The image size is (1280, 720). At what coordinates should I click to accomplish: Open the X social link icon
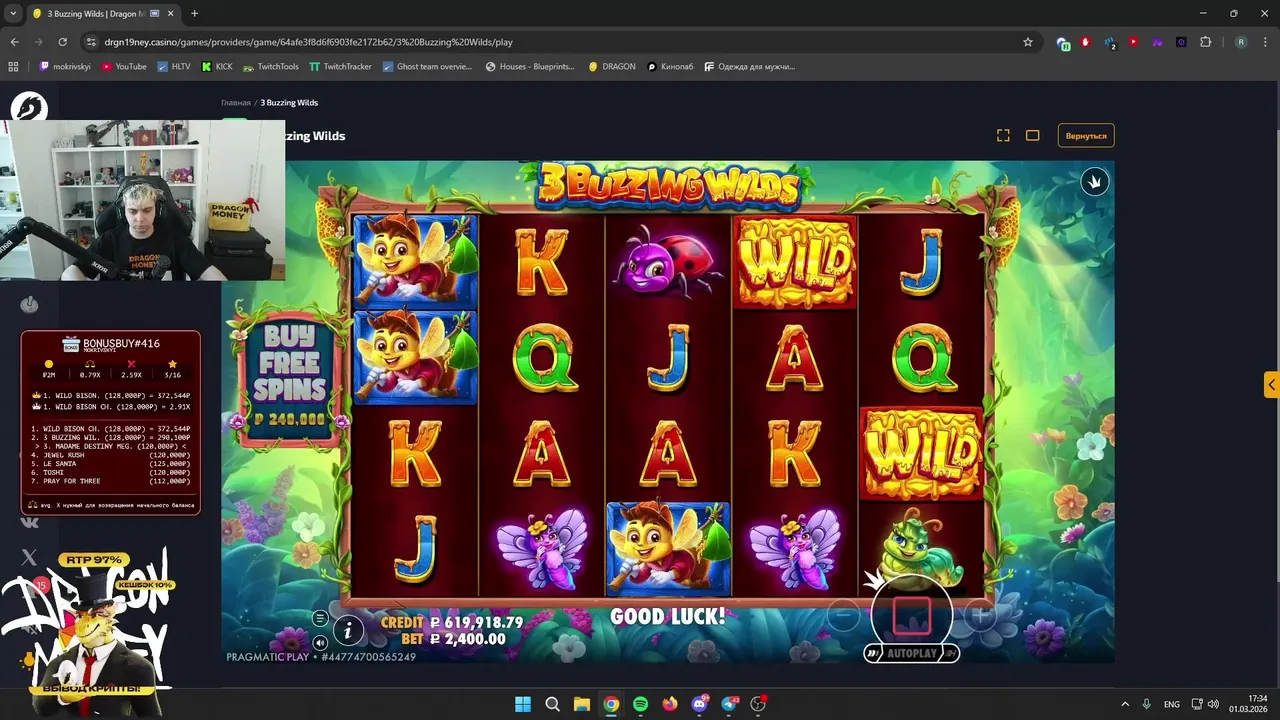(x=29, y=557)
